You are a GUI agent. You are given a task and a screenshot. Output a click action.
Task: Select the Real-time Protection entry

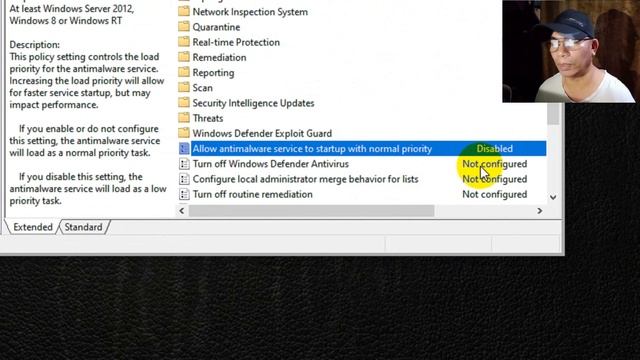click(236, 42)
